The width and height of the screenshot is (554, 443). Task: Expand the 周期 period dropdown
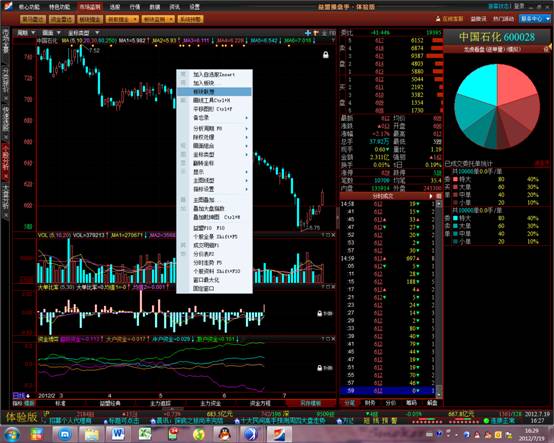tap(26, 33)
